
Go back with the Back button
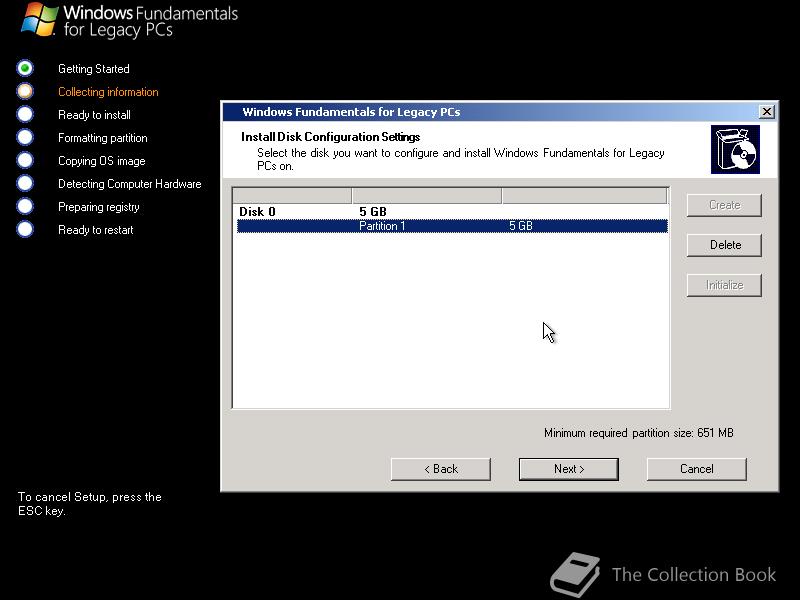(441, 469)
